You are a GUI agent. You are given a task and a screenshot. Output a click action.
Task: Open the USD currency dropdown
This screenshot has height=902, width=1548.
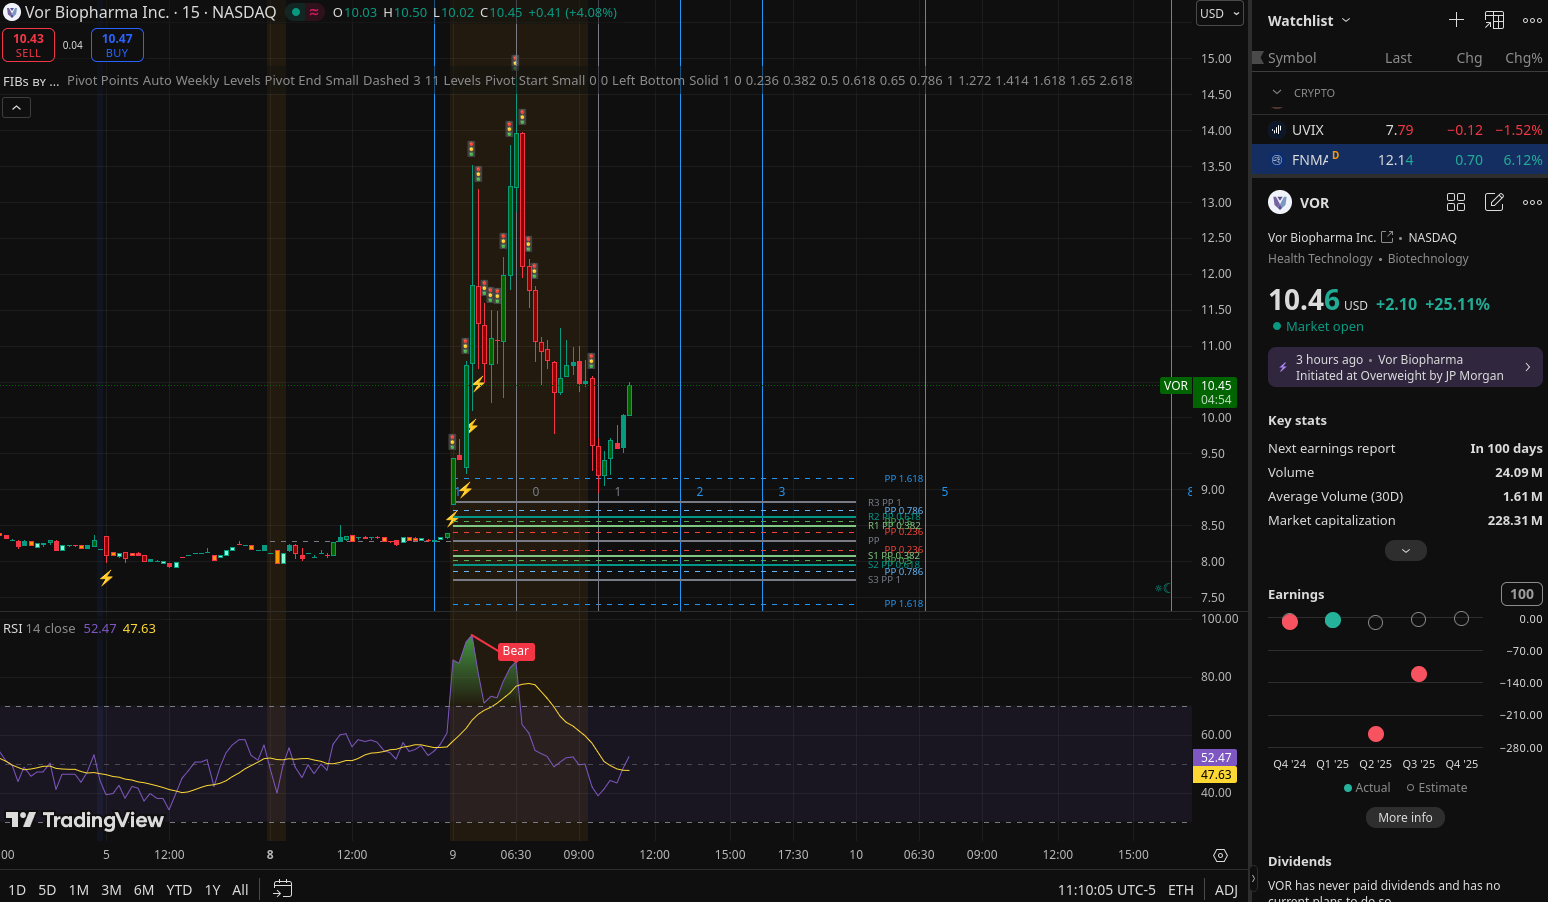pyautogui.click(x=1220, y=14)
